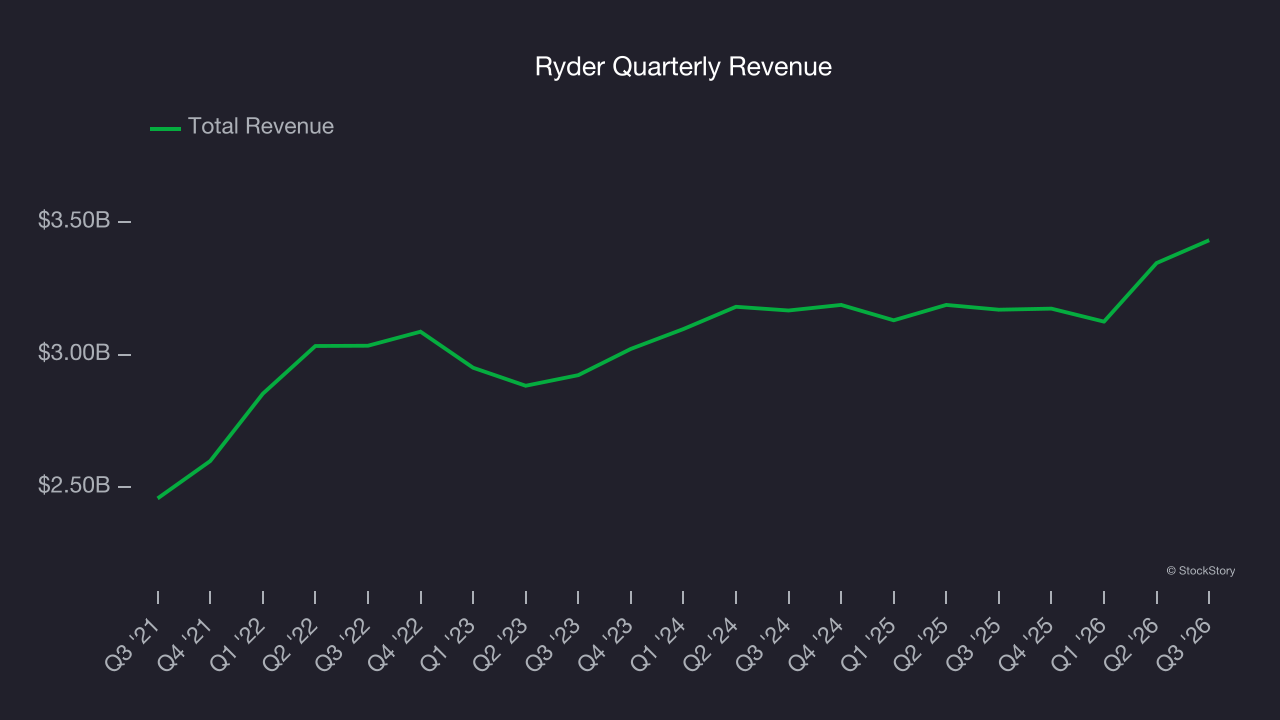Select the 'Total Revenue' legend label

[261, 127]
